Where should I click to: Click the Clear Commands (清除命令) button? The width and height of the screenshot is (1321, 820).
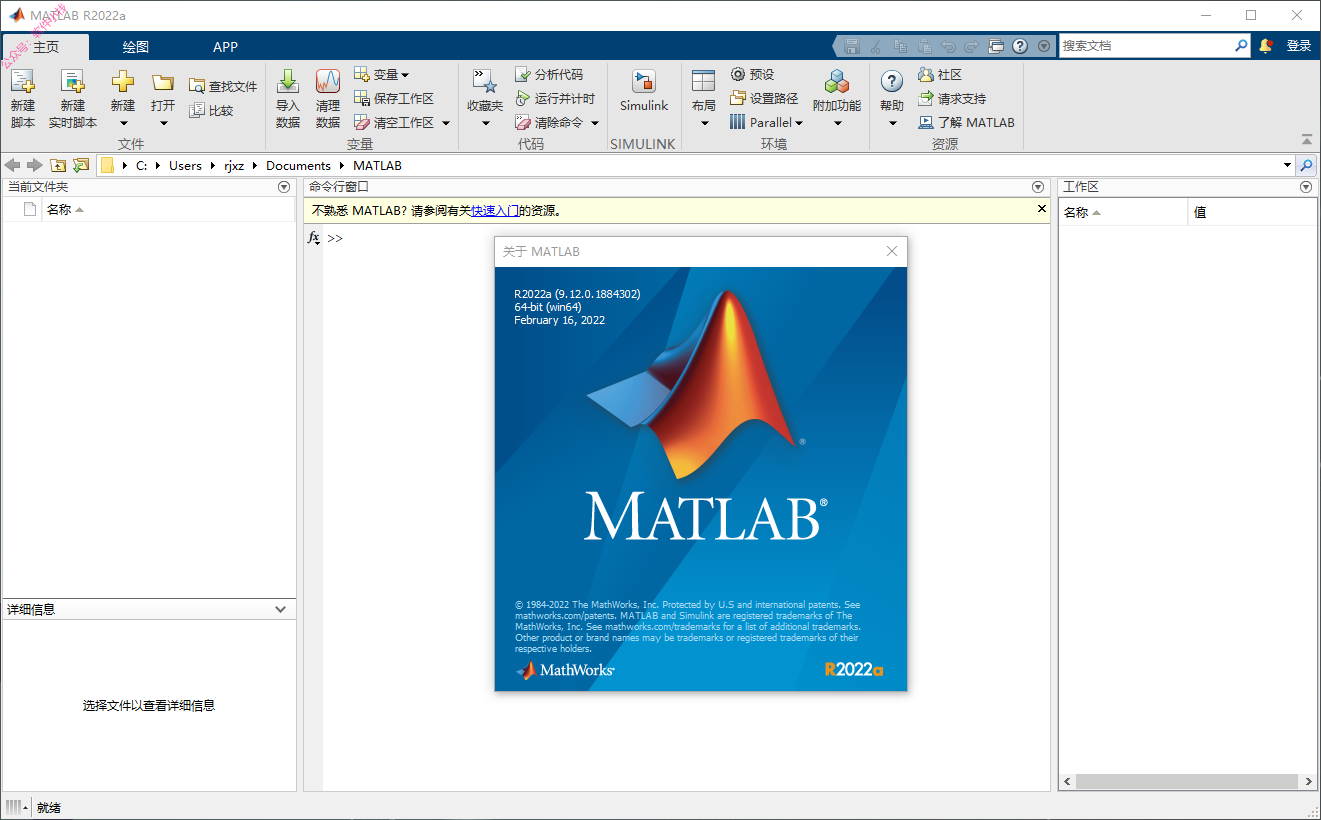549,123
